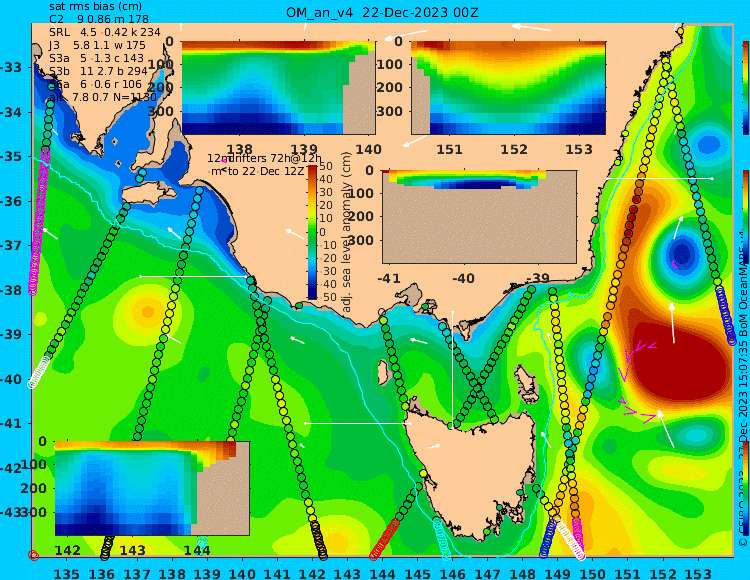Click the main longitude axis label 146
Viewport: 750px width, 580px height.
point(452,574)
